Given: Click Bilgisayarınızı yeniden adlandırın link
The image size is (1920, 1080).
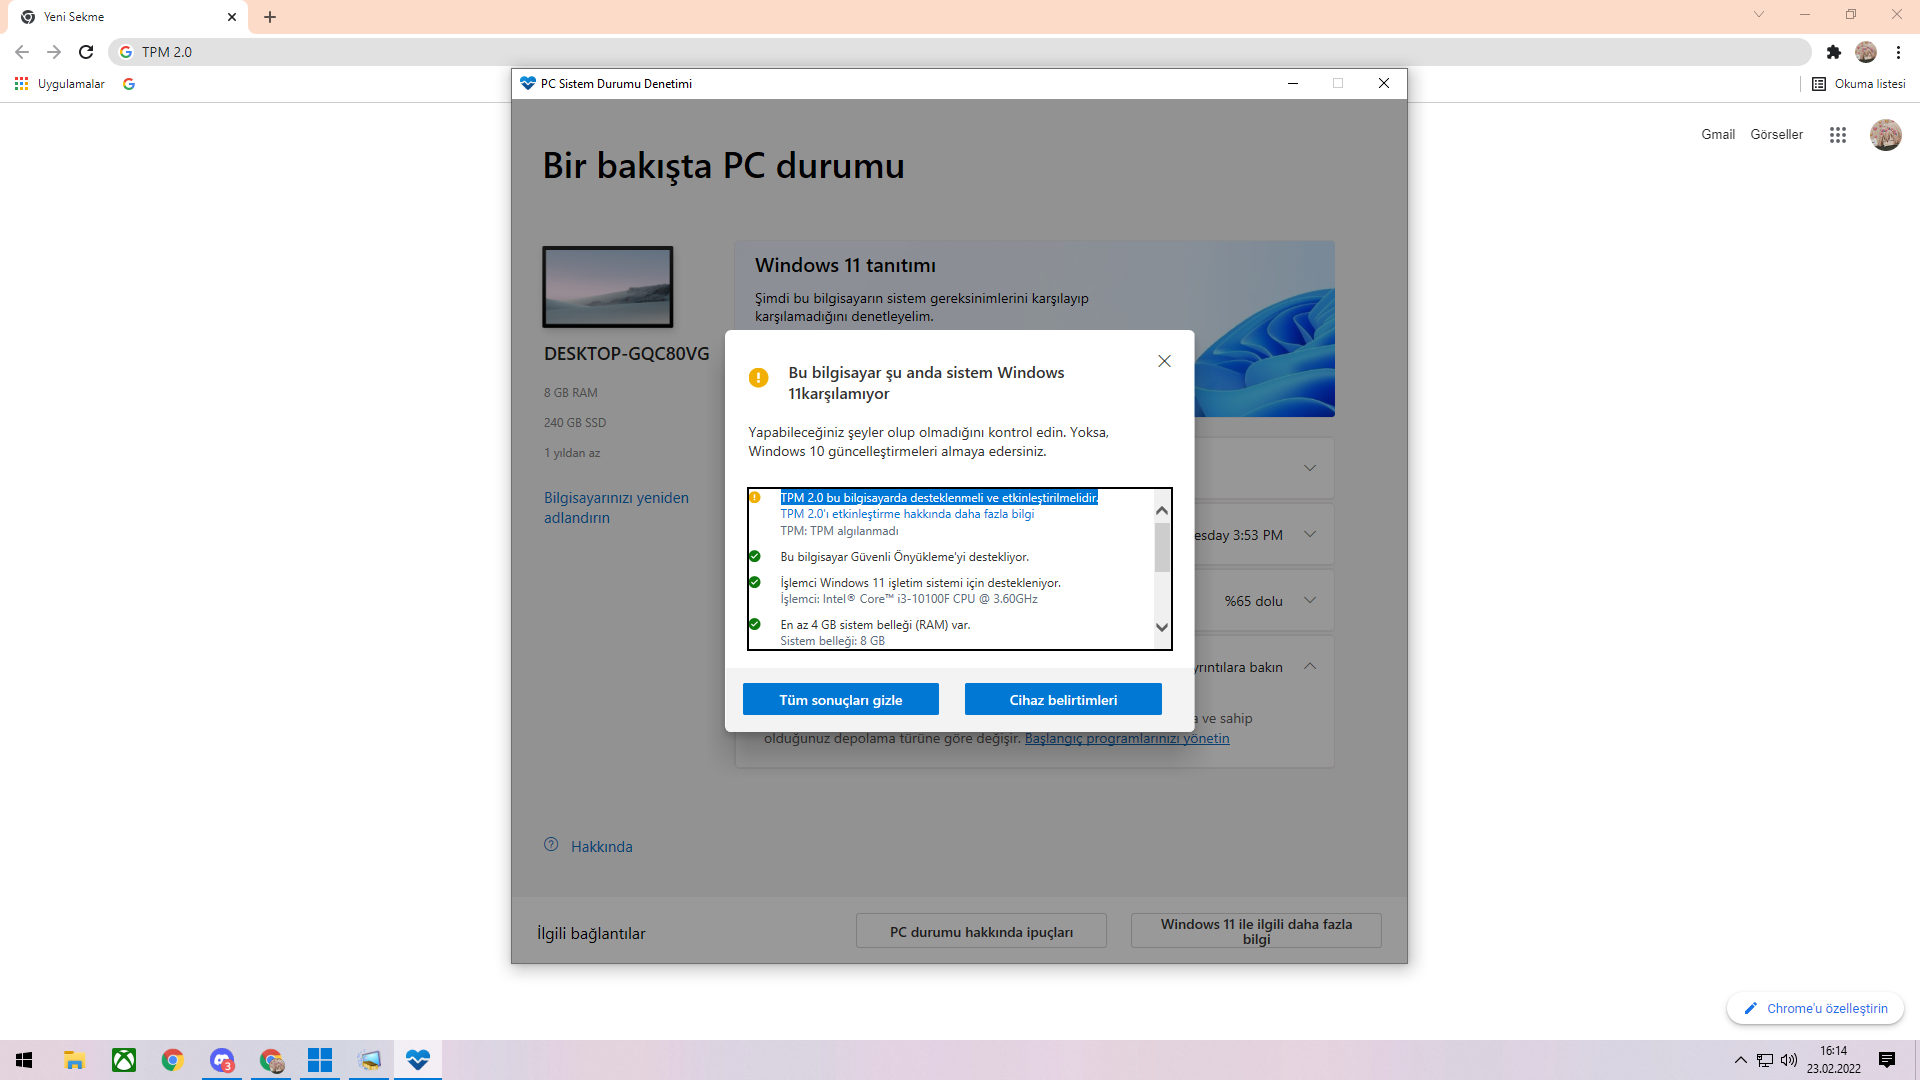Looking at the screenshot, I should coord(616,508).
